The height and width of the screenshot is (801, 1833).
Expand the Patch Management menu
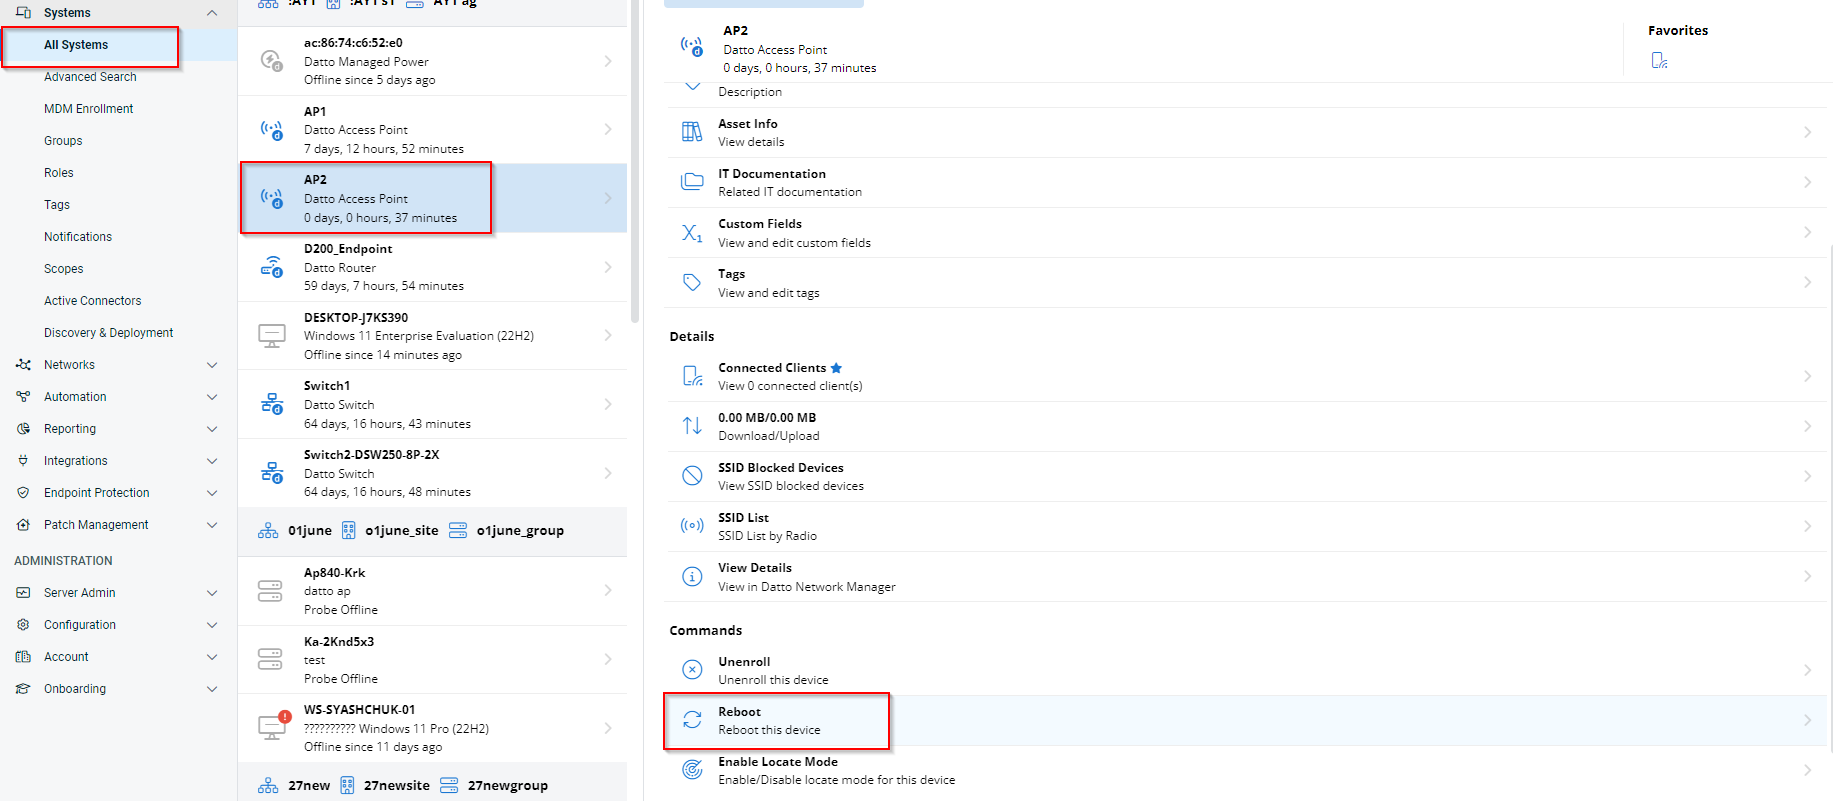click(x=212, y=525)
